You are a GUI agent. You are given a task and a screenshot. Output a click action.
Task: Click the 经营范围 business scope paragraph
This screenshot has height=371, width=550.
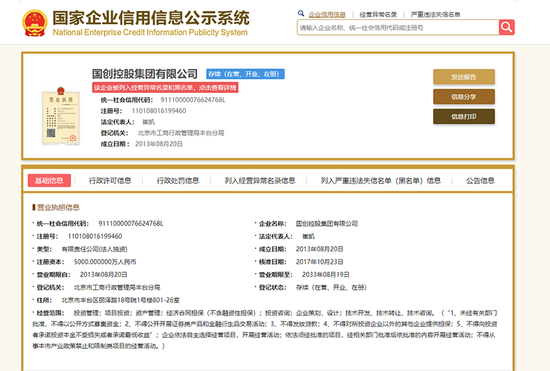pyautogui.click(x=265, y=329)
